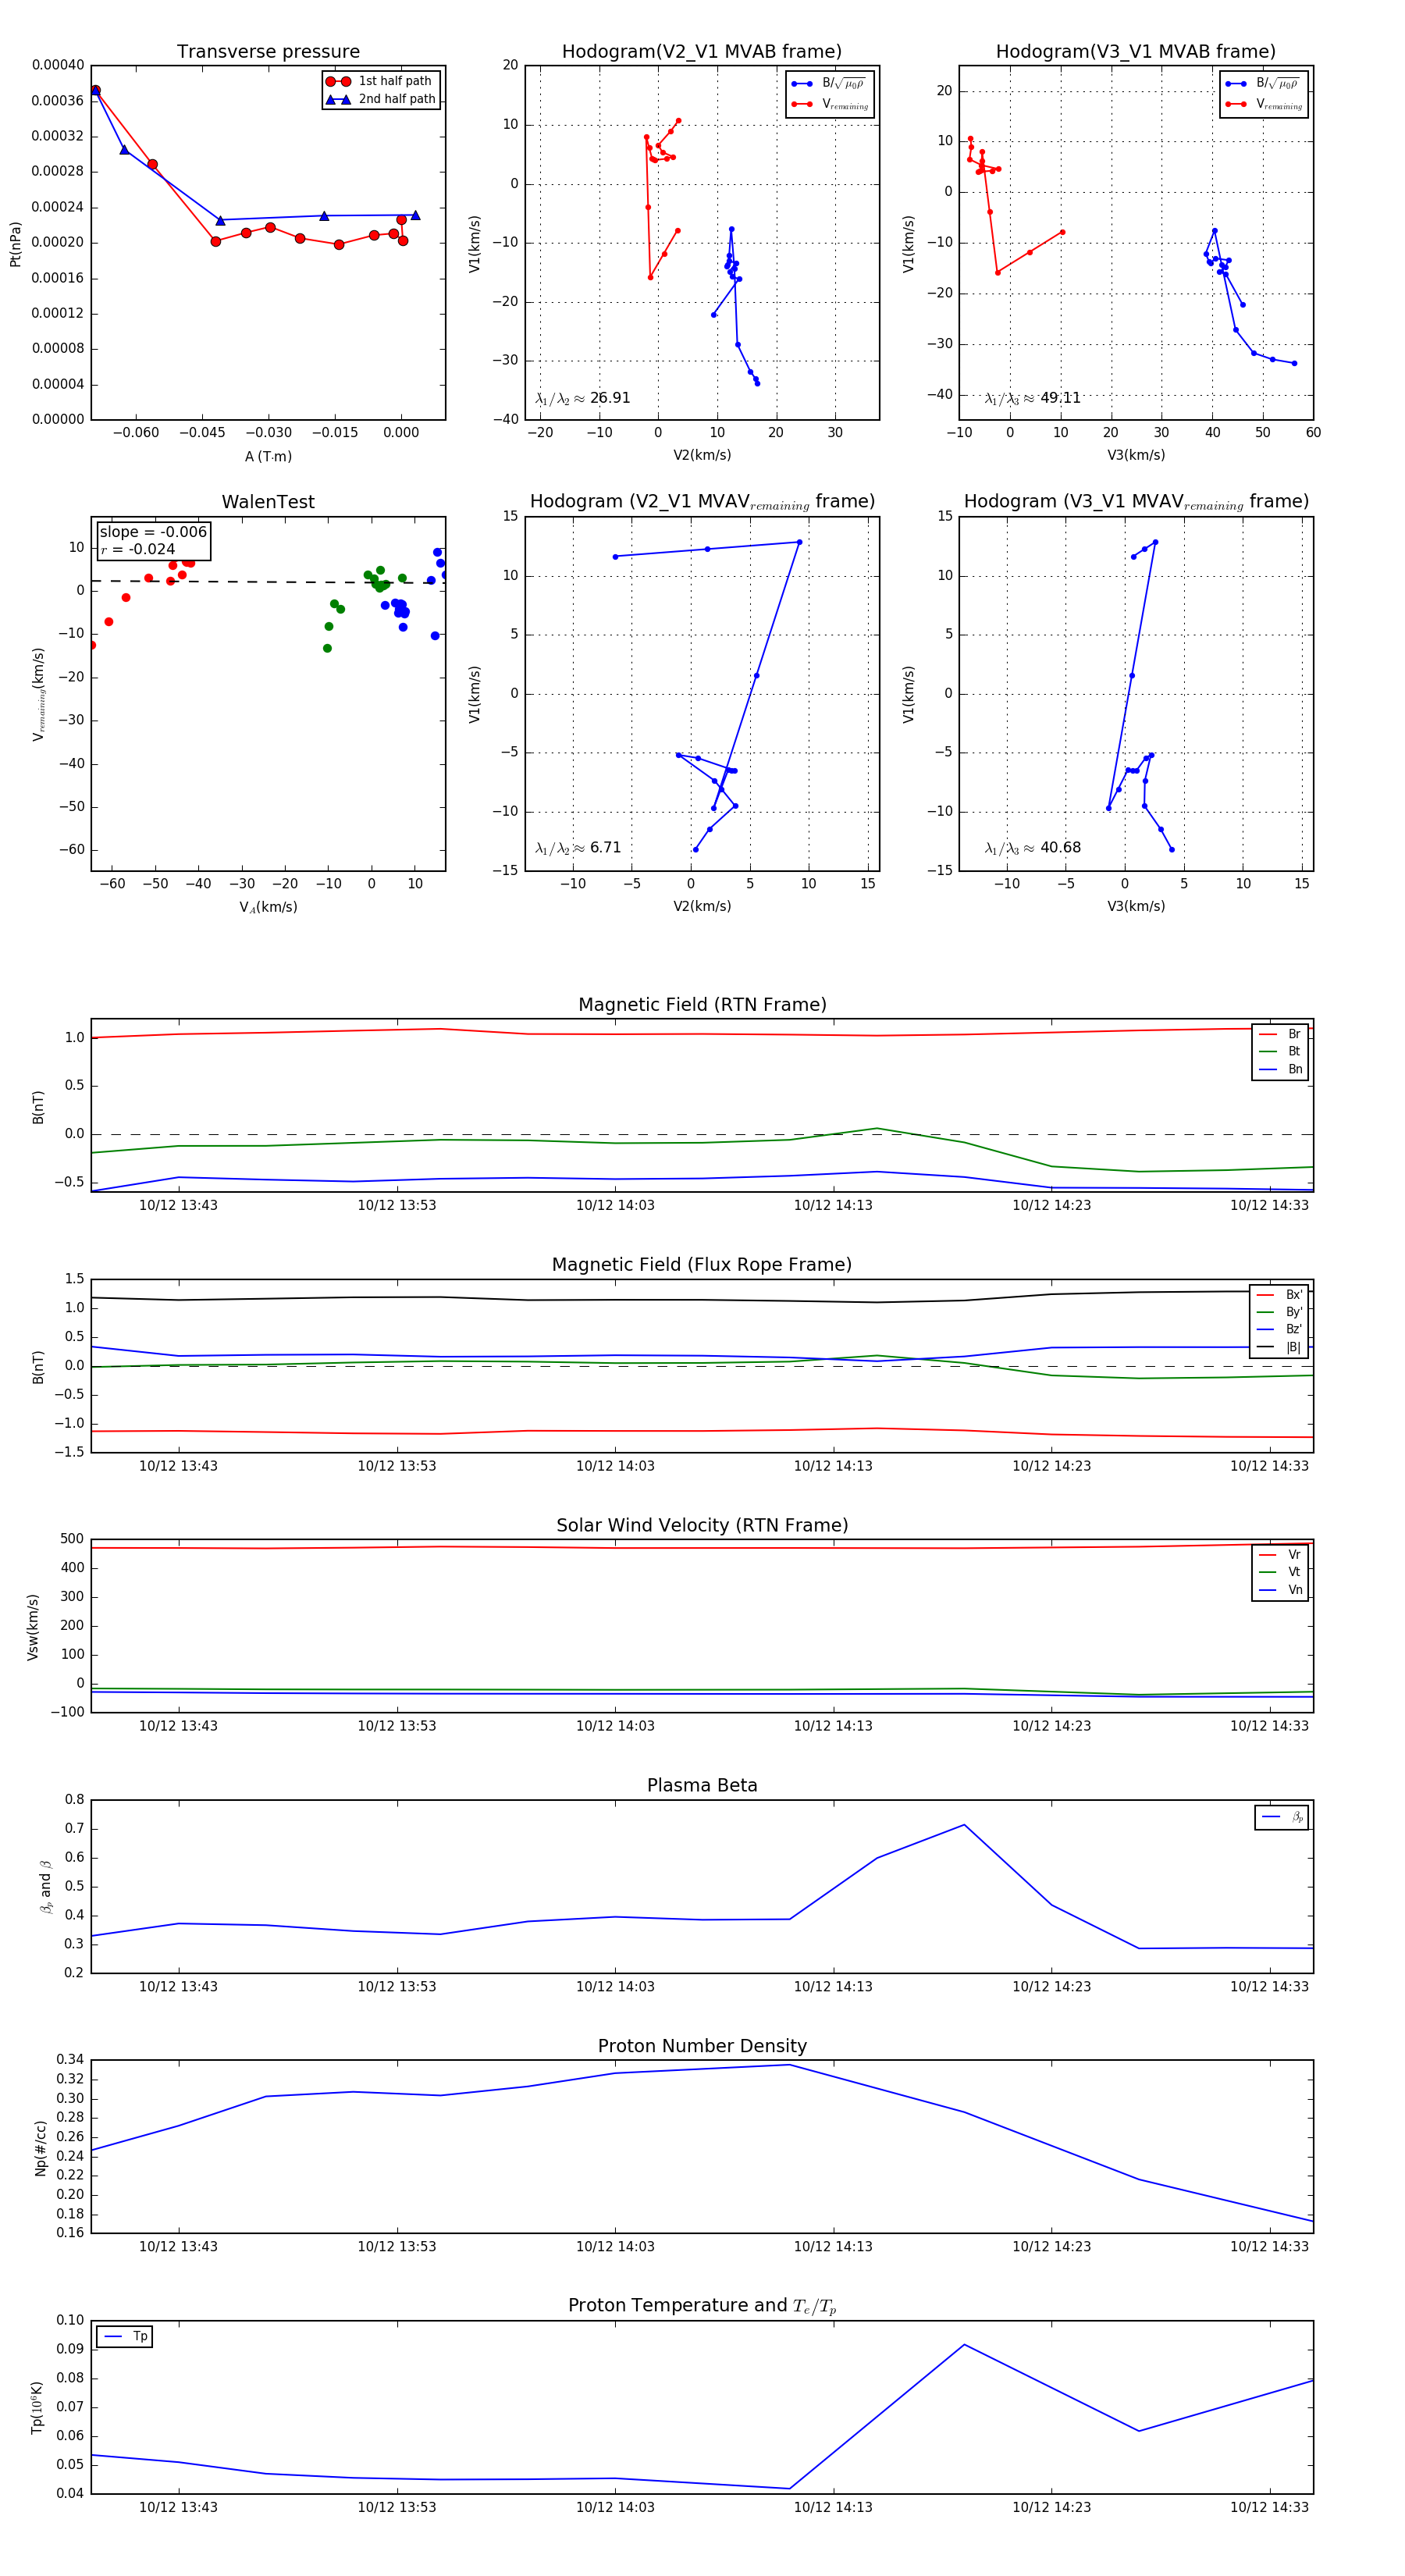Click 'Vsw(km/s)' y-axis label

click(x=33, y=1627)
